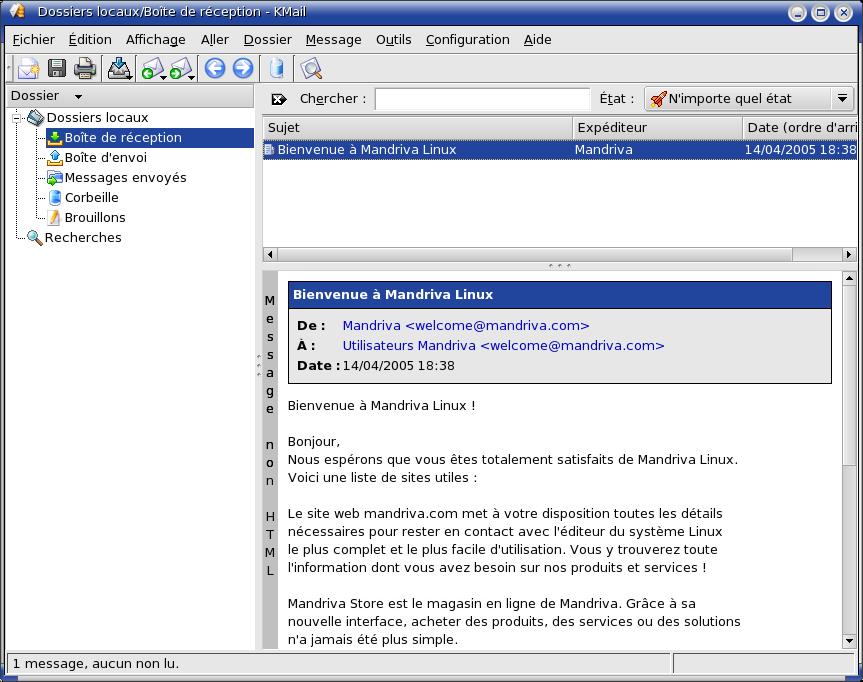Go to next message with right arrow
This screenshot has width=863, height=682.
(x=243, y=68)
